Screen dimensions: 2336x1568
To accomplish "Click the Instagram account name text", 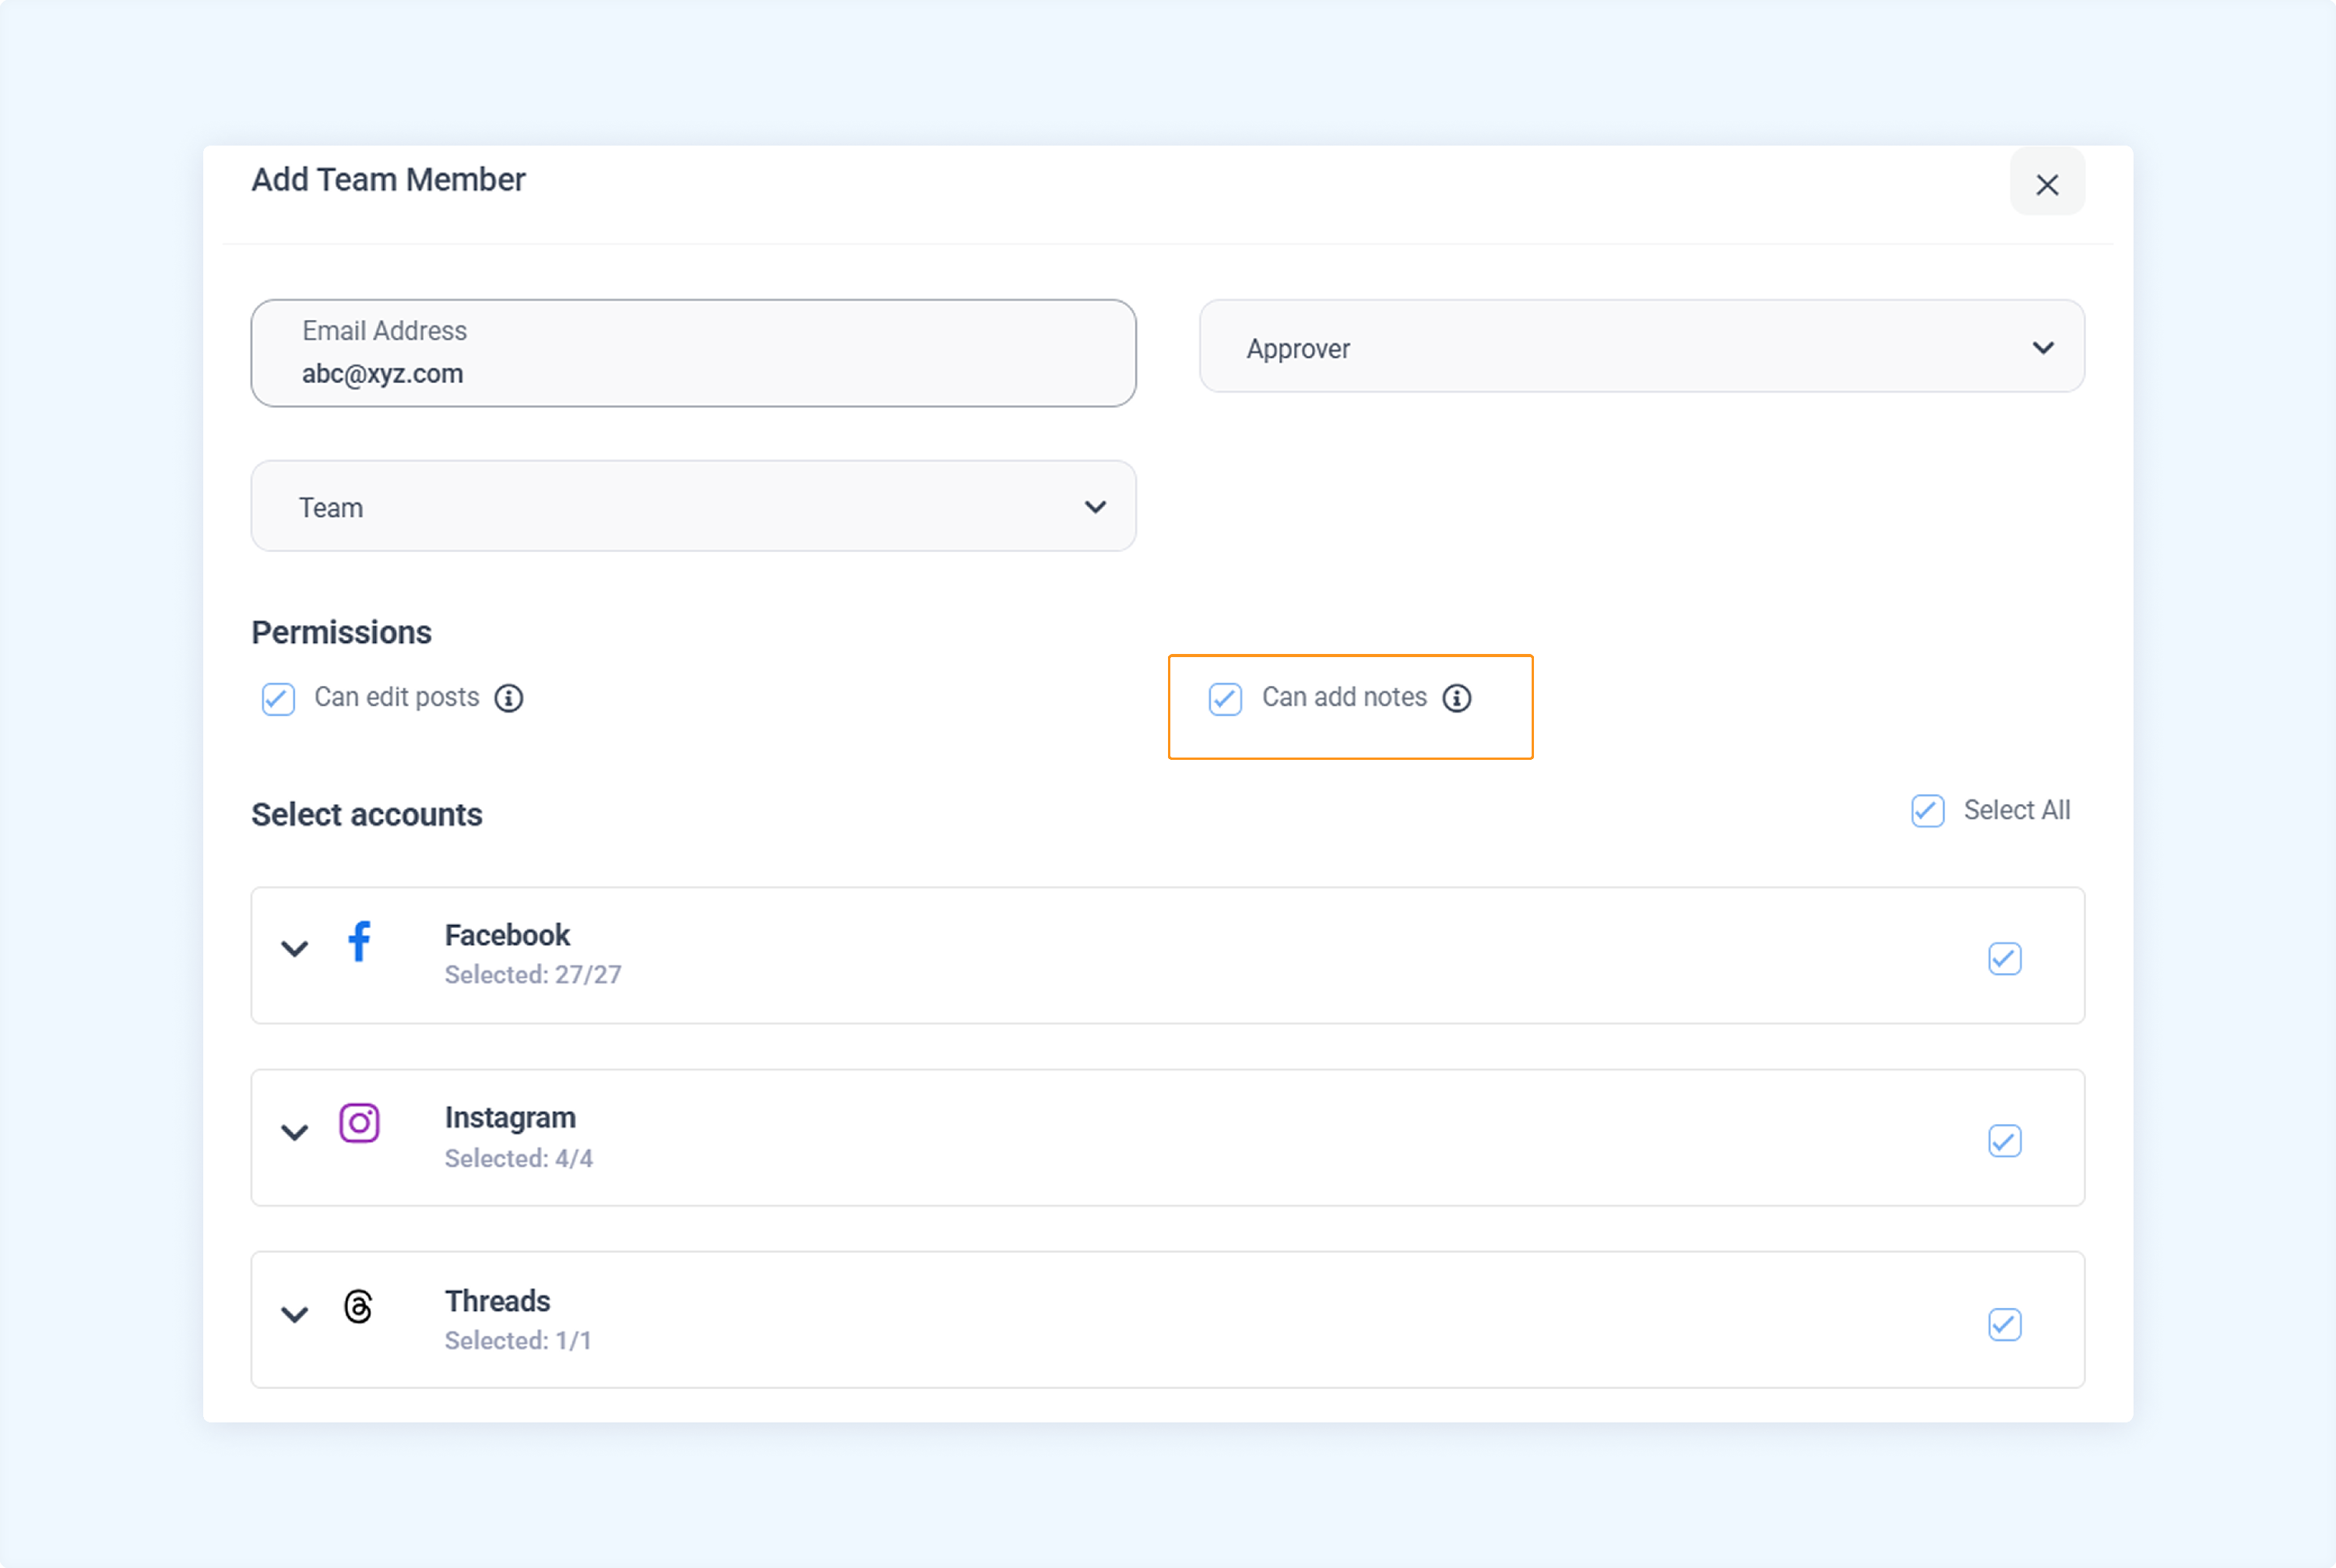I will coord(510,1118).
